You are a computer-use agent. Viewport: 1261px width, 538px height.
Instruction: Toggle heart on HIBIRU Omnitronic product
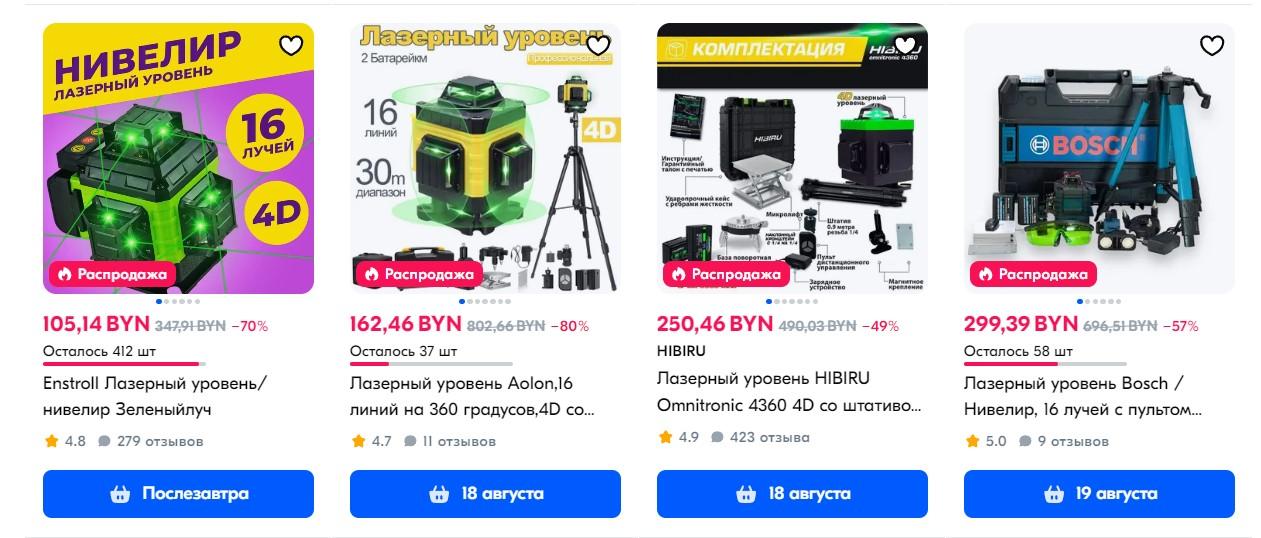(904, 45)
